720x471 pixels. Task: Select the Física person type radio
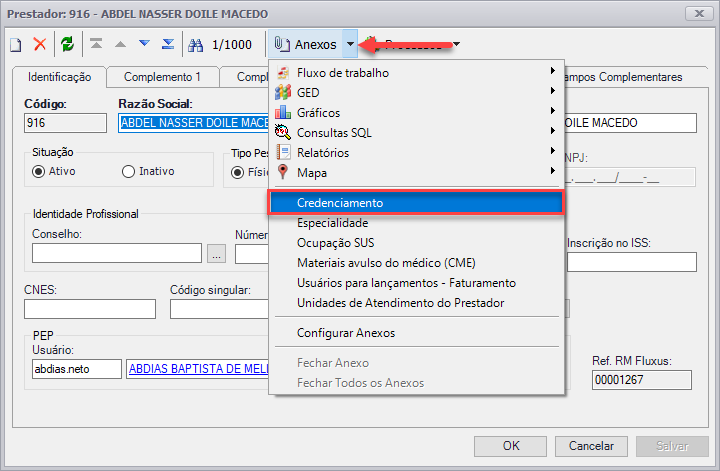[x=237, y=173]
